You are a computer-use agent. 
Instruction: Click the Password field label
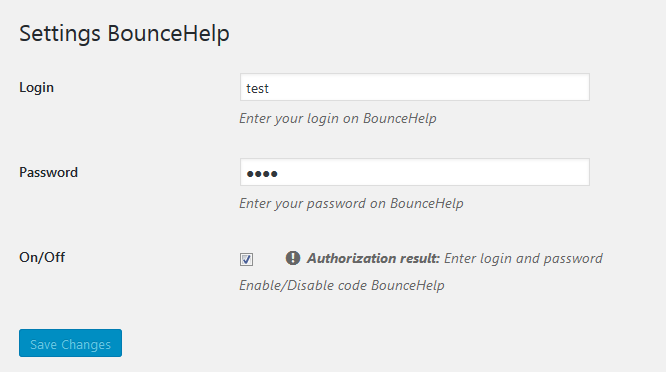pyautogui.click(x=48, y=172)
